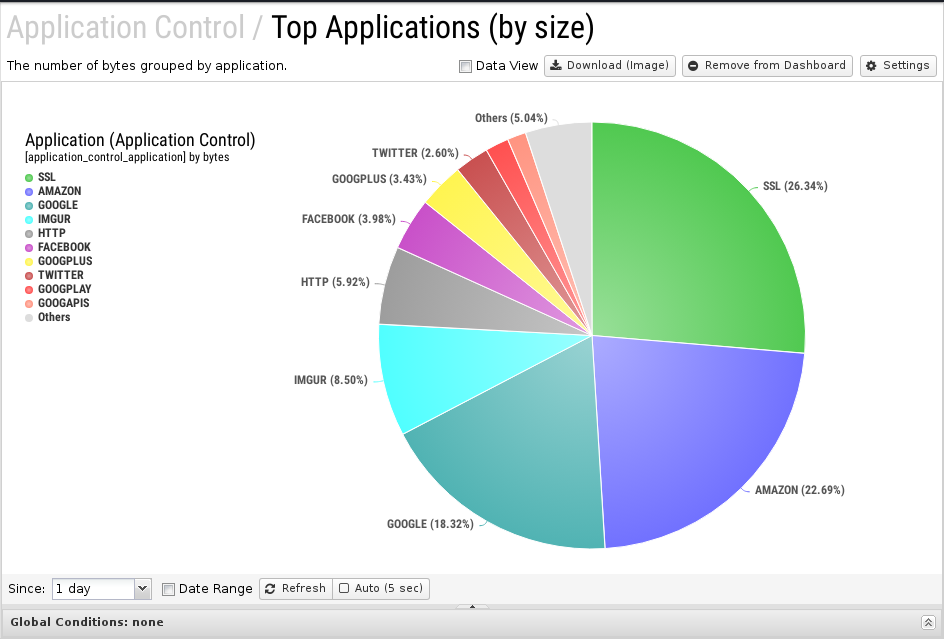The image size is (944, 639).
Task: Click GOOGAPIS salmon legend dot
Action: [29, 304]
